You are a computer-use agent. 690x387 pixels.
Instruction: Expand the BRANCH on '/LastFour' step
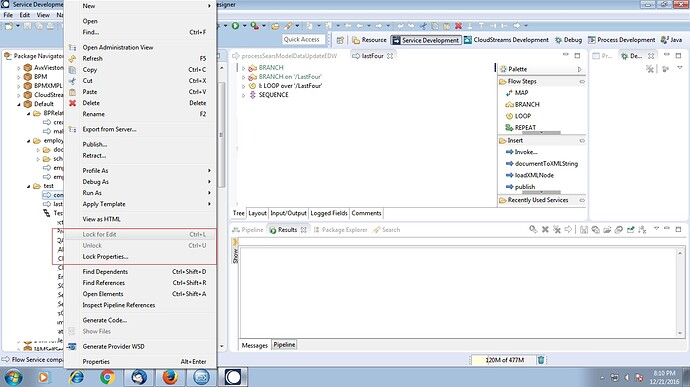coord(244,77)
